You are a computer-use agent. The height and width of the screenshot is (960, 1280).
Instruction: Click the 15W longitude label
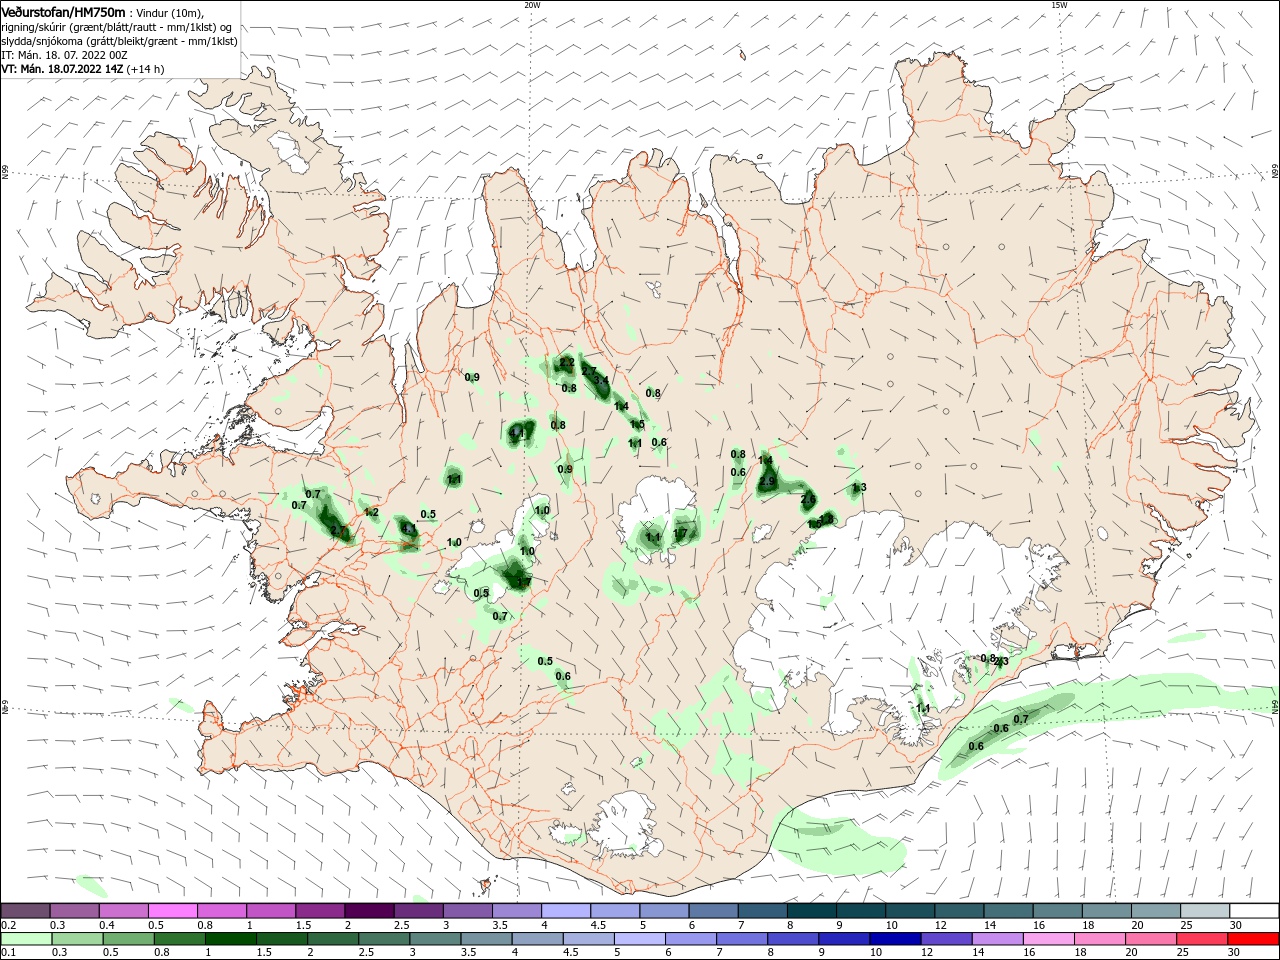1059,5
